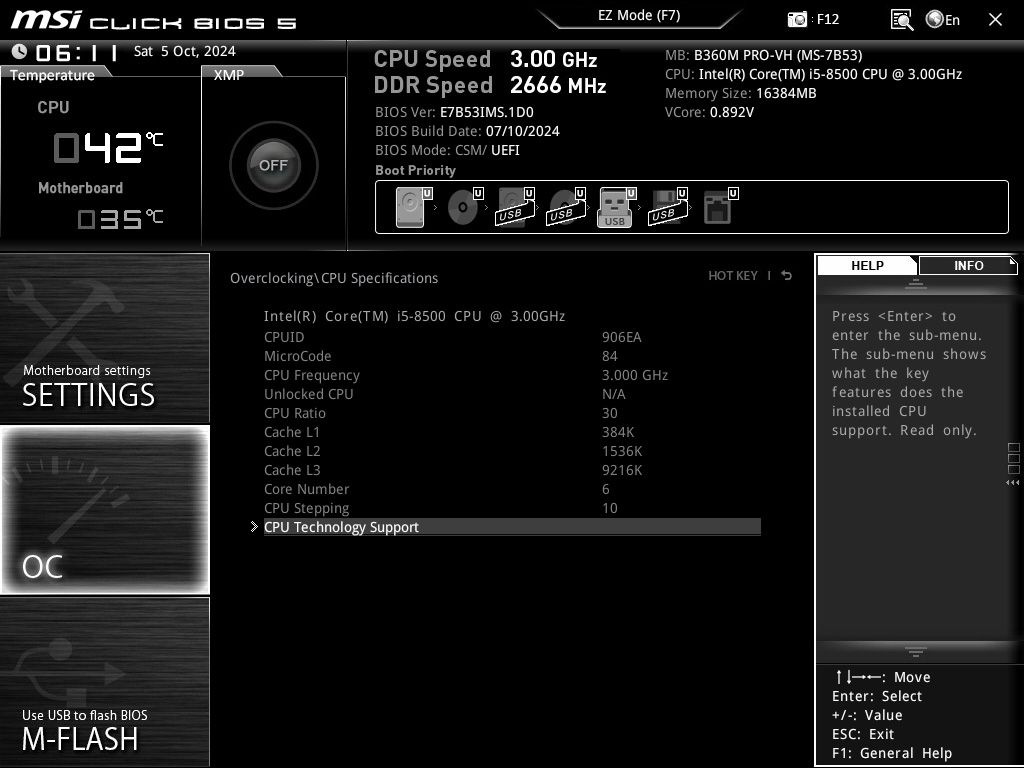1024x768 pixels.
Task: Take a screenshot with the F12 camera icon
Action: 797,19
